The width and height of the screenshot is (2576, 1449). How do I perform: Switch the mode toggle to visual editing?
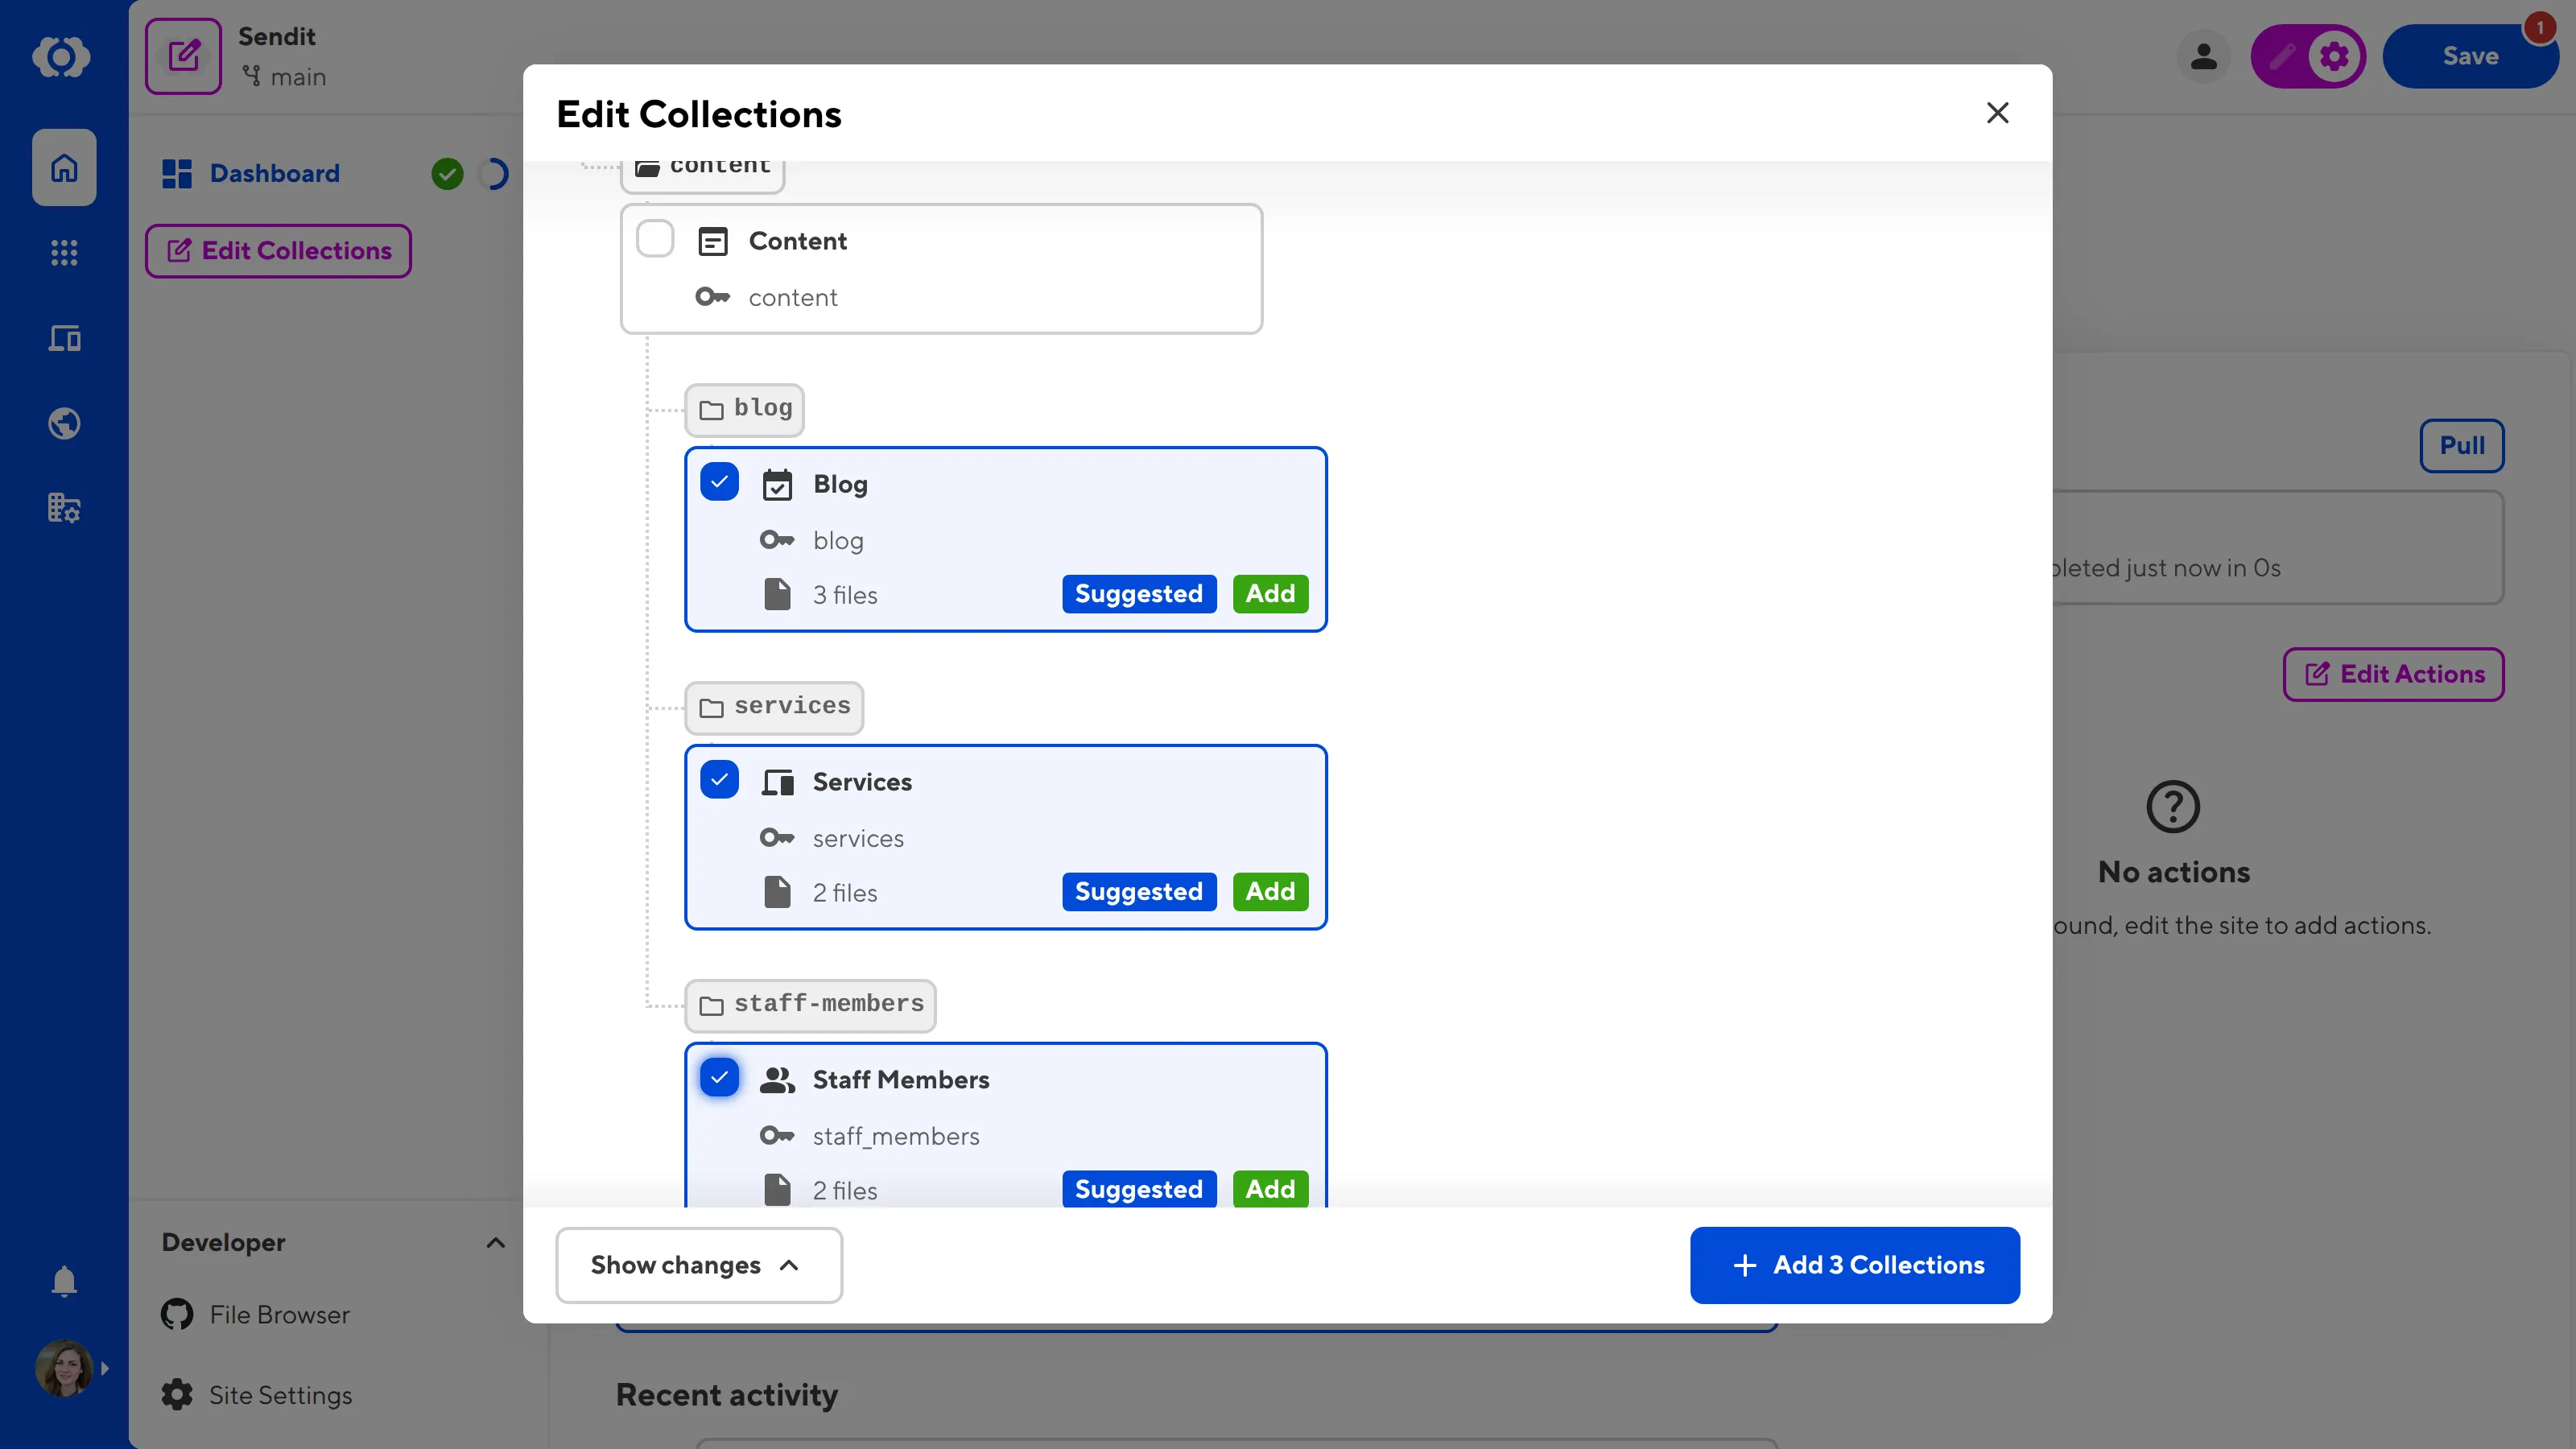pyautogui.click(x=2283, y=56)
